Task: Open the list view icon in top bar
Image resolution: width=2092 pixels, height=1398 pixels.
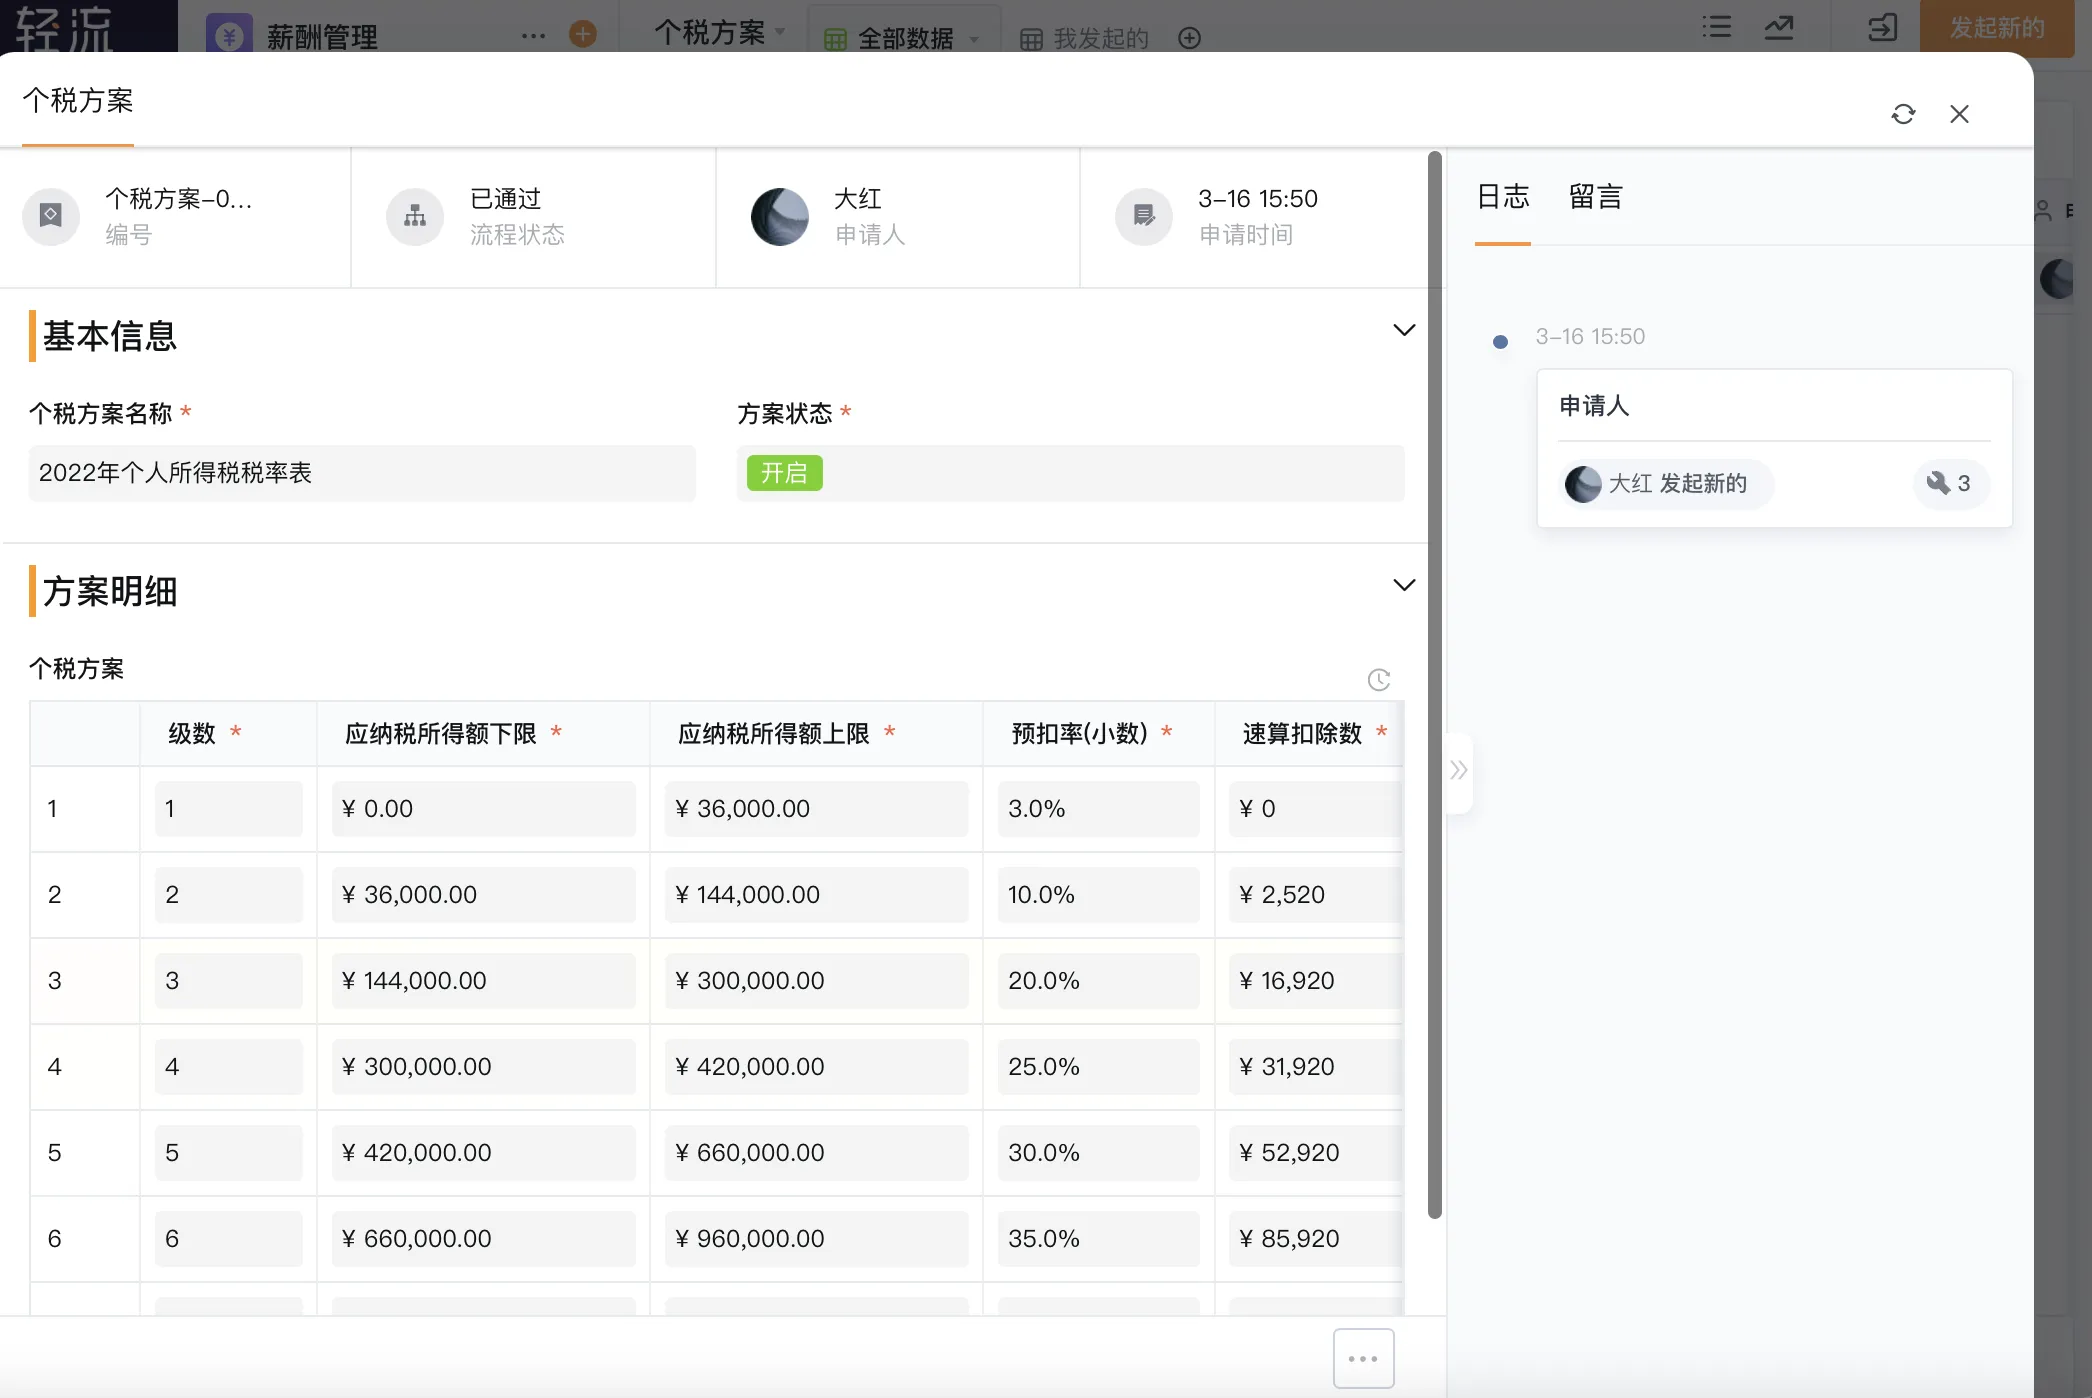Action: [x=1717, y=27]
